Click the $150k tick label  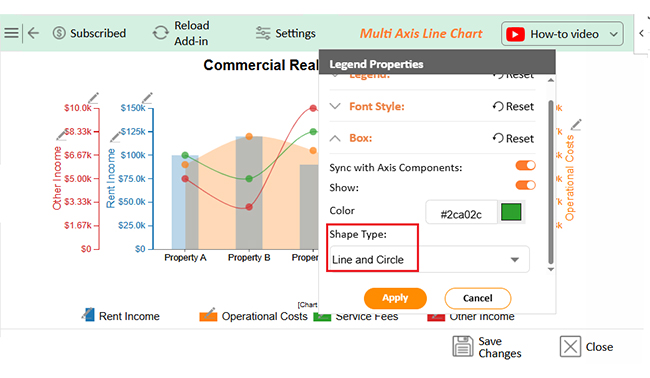pyautogui.click(x=133, y=108)
